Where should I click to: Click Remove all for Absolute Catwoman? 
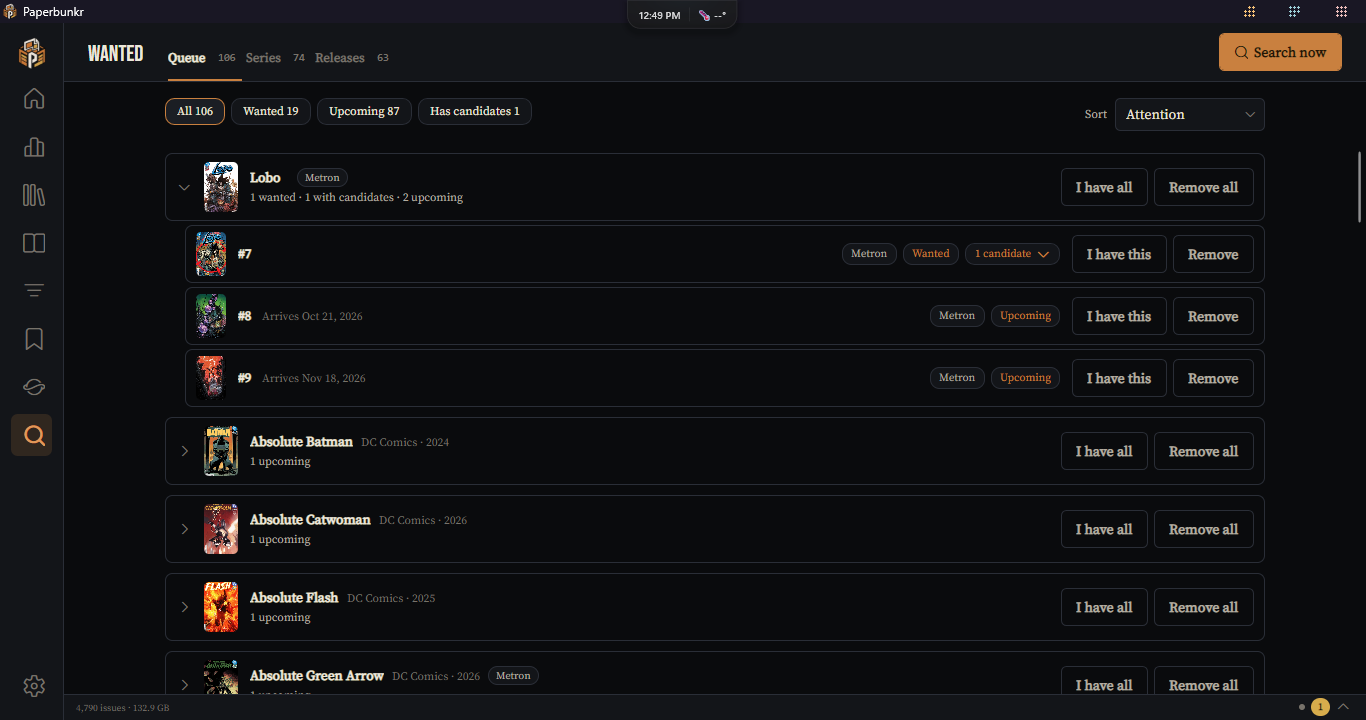(1204, 529)
